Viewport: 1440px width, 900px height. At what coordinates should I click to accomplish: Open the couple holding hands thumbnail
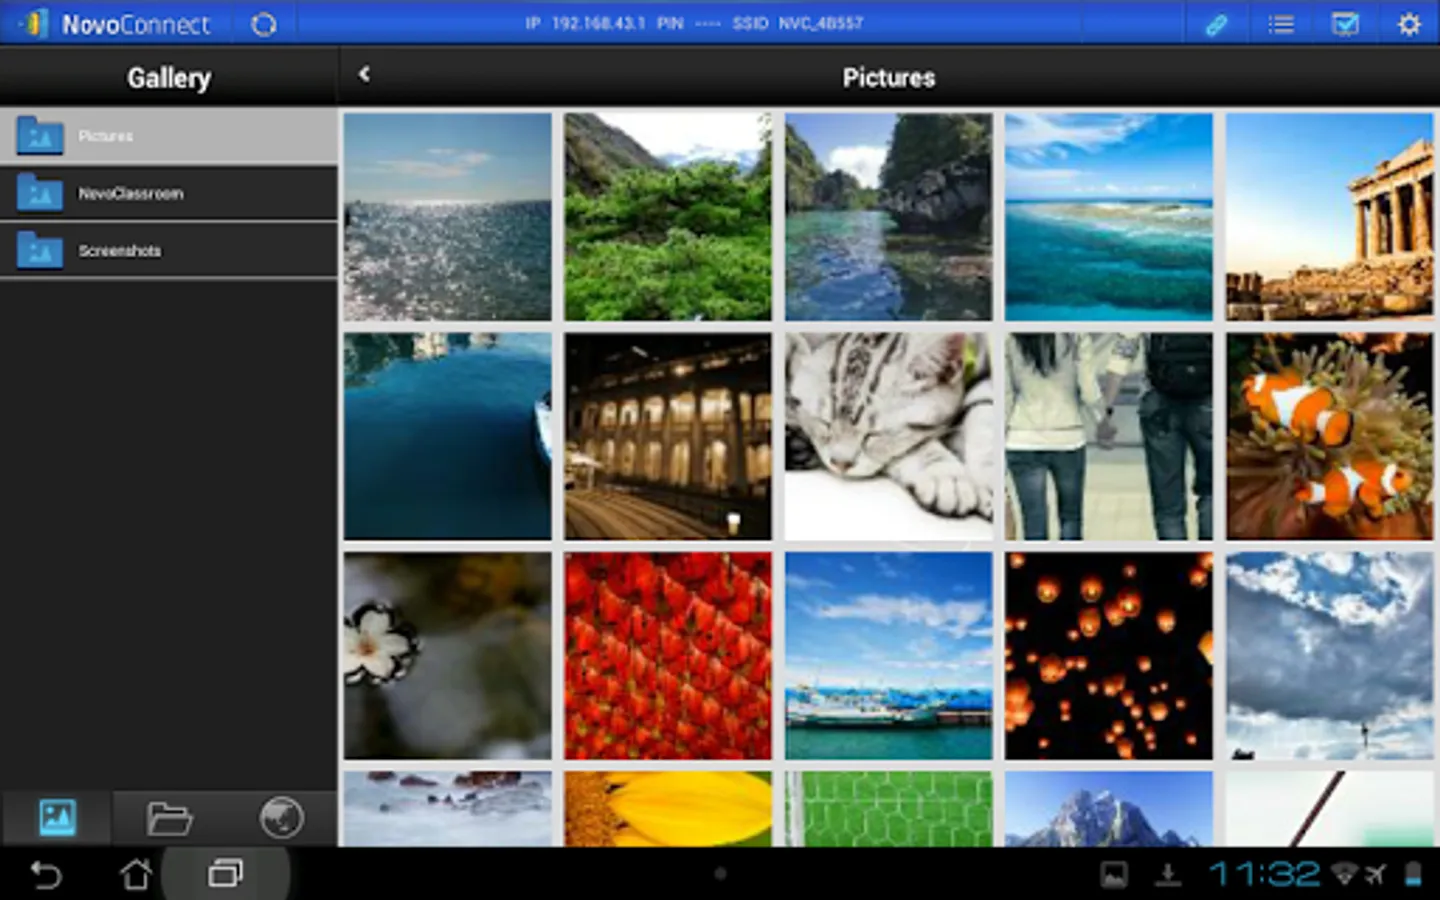[x=1109, y=436]
